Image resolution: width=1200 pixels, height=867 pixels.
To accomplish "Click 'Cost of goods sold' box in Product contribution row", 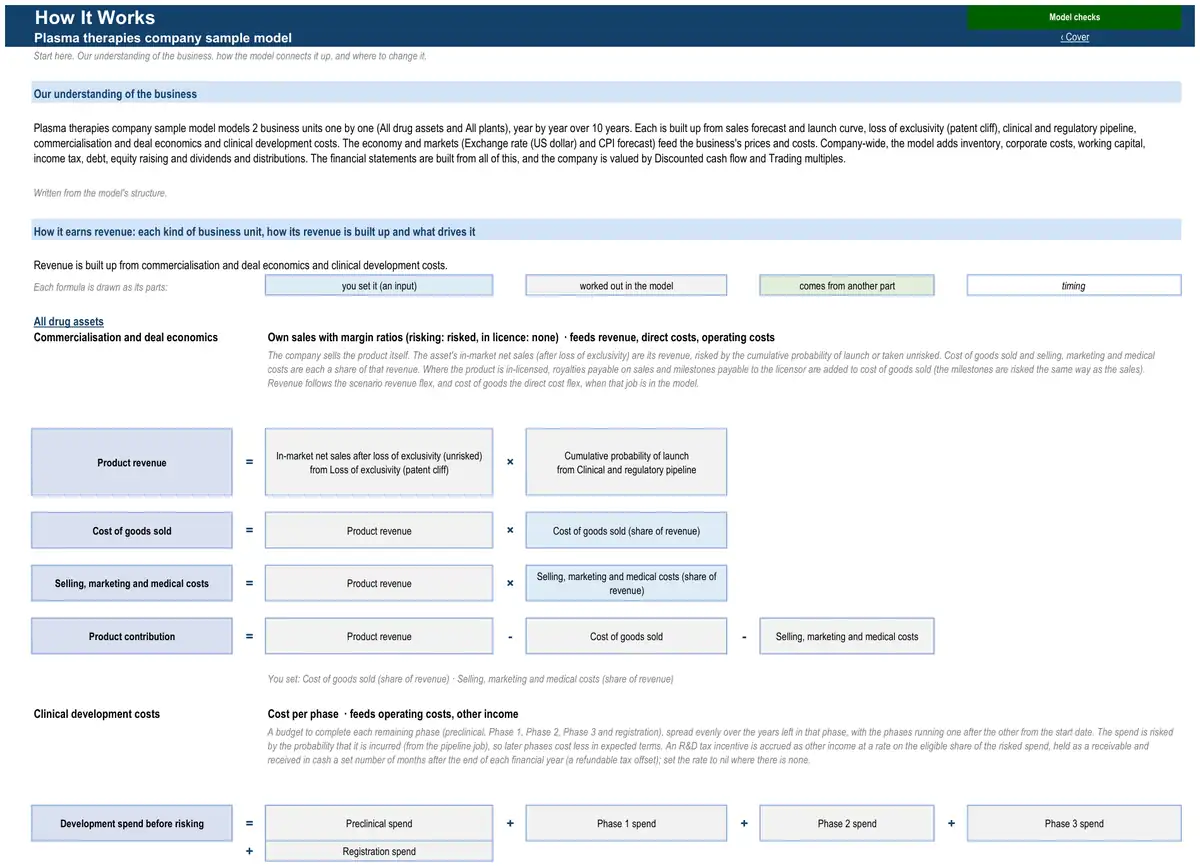I will (626, 637).
